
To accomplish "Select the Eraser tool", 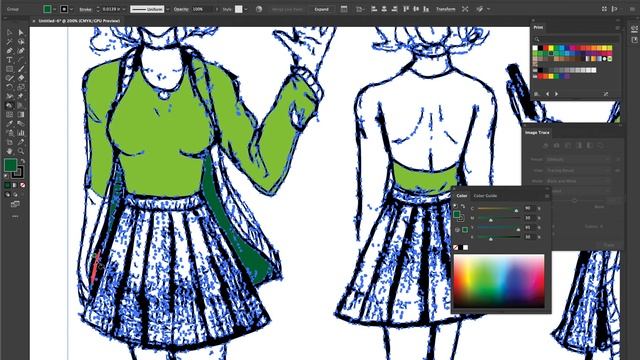I will click(21, 78).
